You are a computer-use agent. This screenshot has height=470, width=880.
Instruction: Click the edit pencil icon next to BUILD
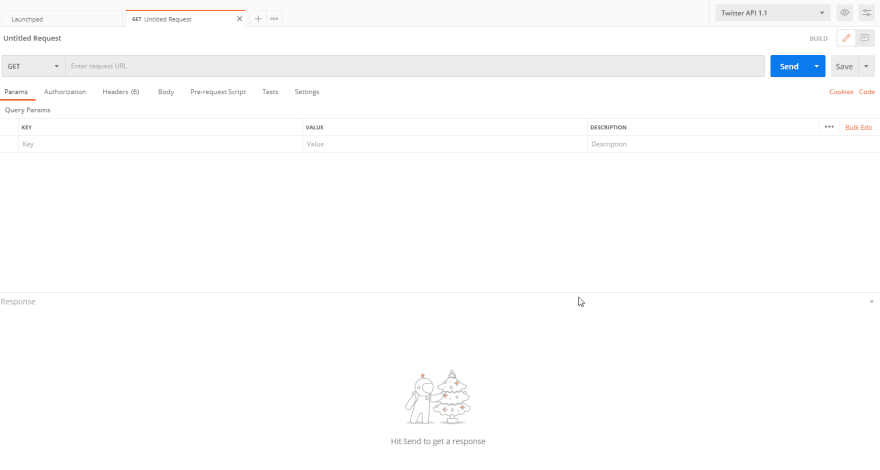coord(846,38)
